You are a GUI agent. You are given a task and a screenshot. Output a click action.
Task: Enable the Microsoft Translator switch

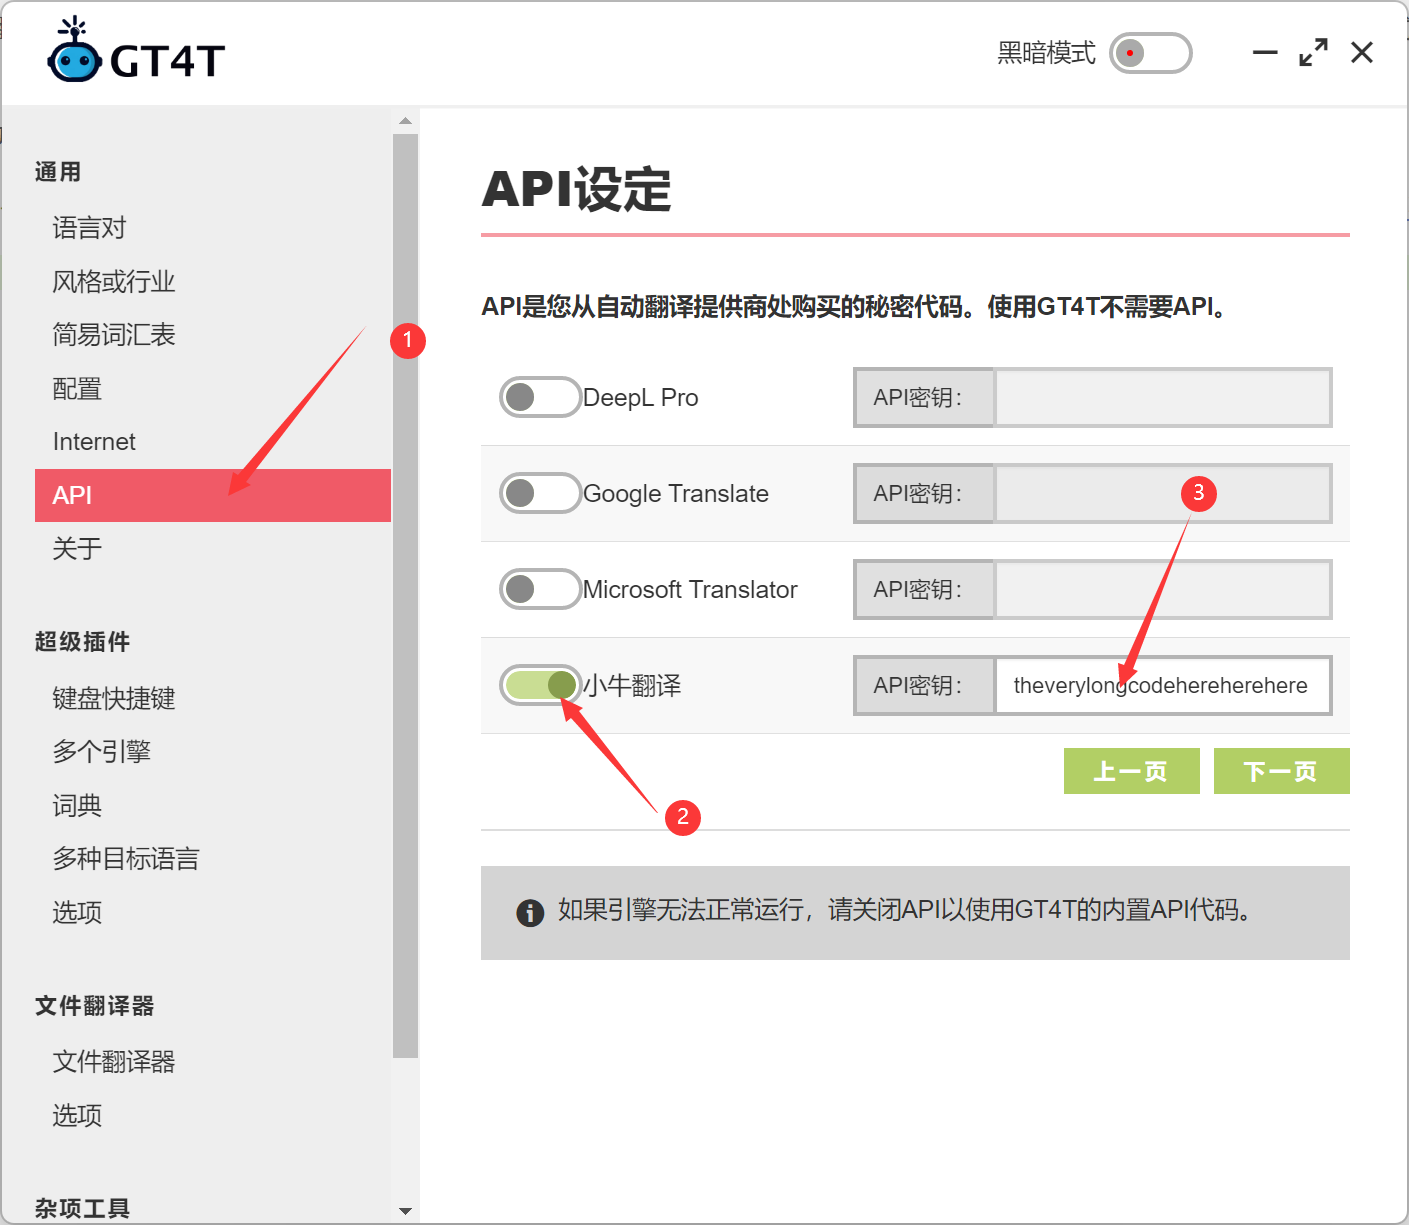pyautogui.click(x=539, y=589)
